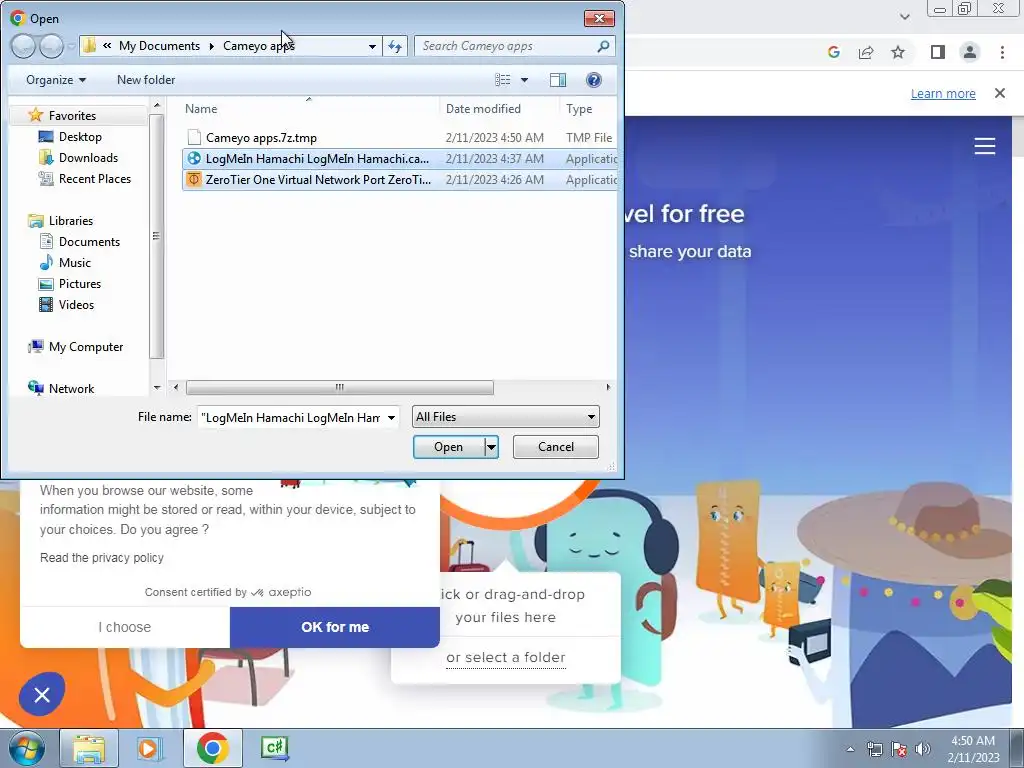The width and height of the screenshot is (1024, 768).
Task: Click the taskbar clock showing 4:50 AM
Action: (x=973, y=749)
